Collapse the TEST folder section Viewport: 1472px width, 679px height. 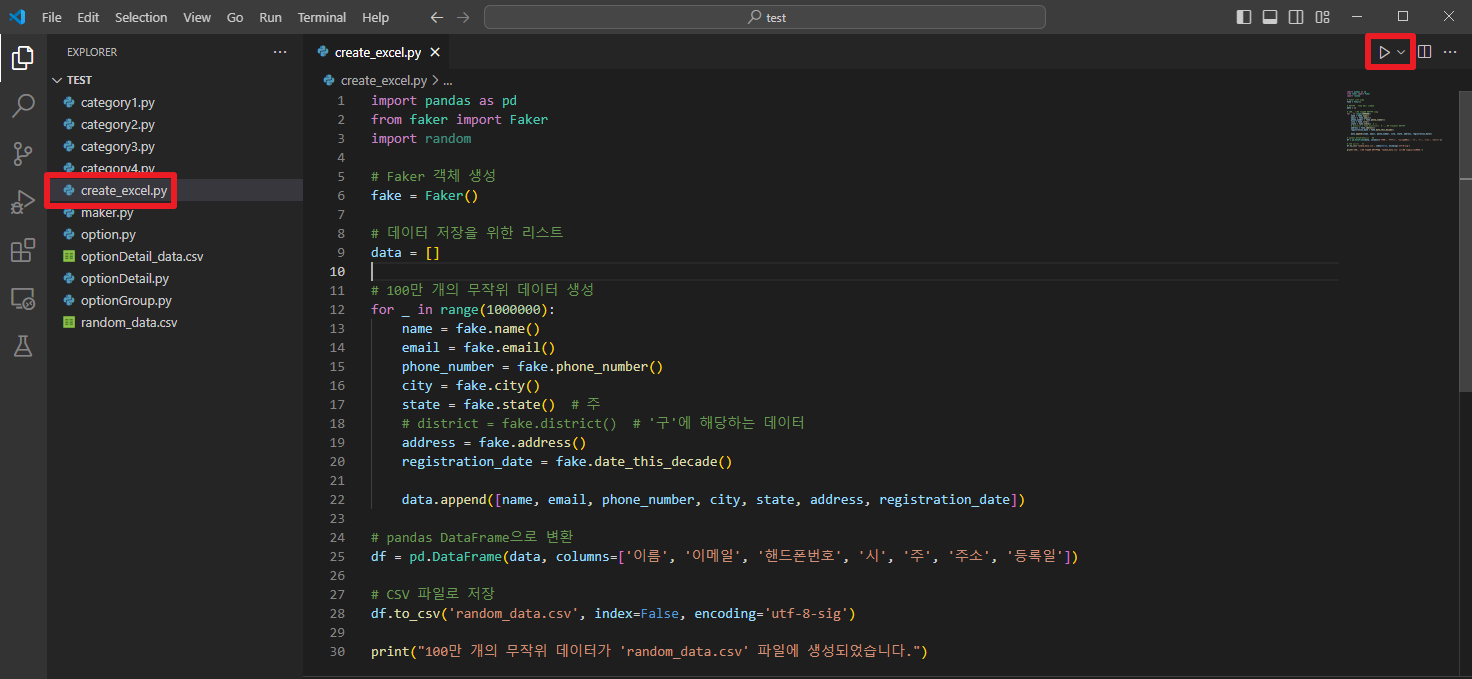click(175, 80)
